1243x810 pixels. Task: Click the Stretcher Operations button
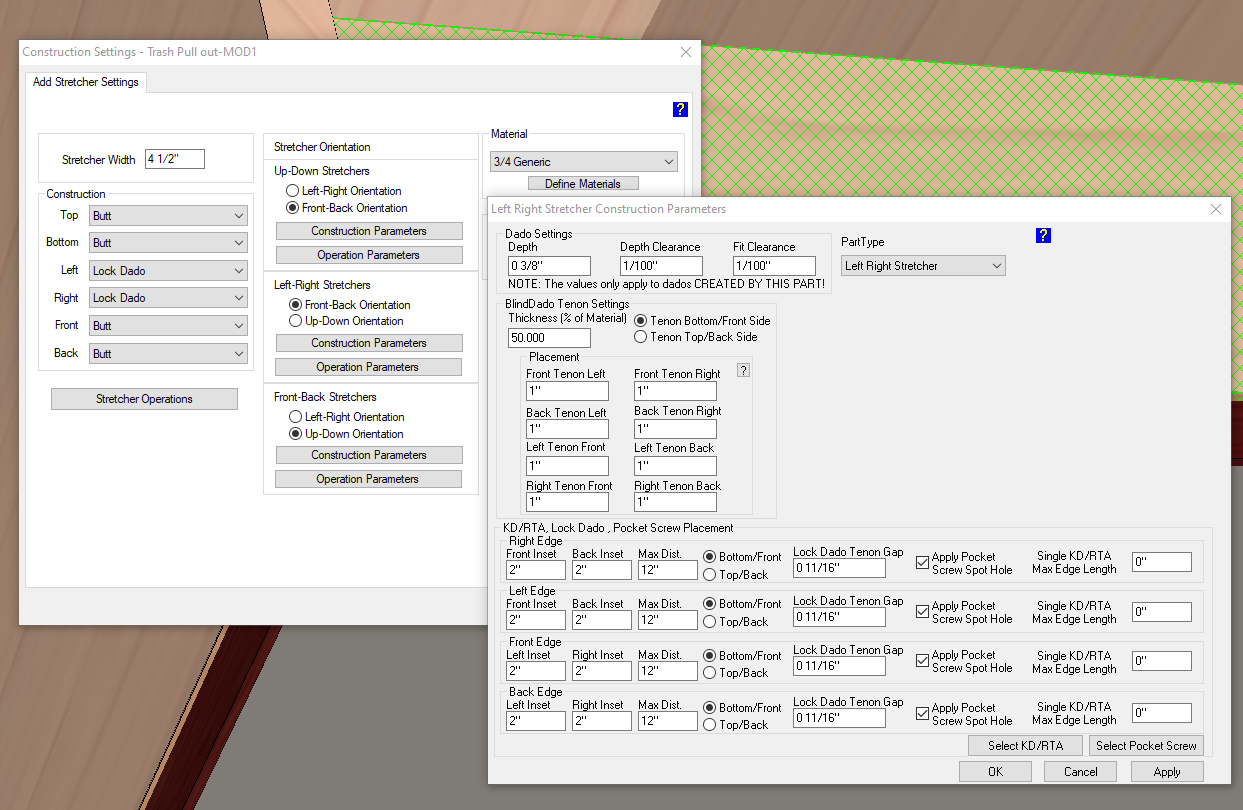[144, 399]
